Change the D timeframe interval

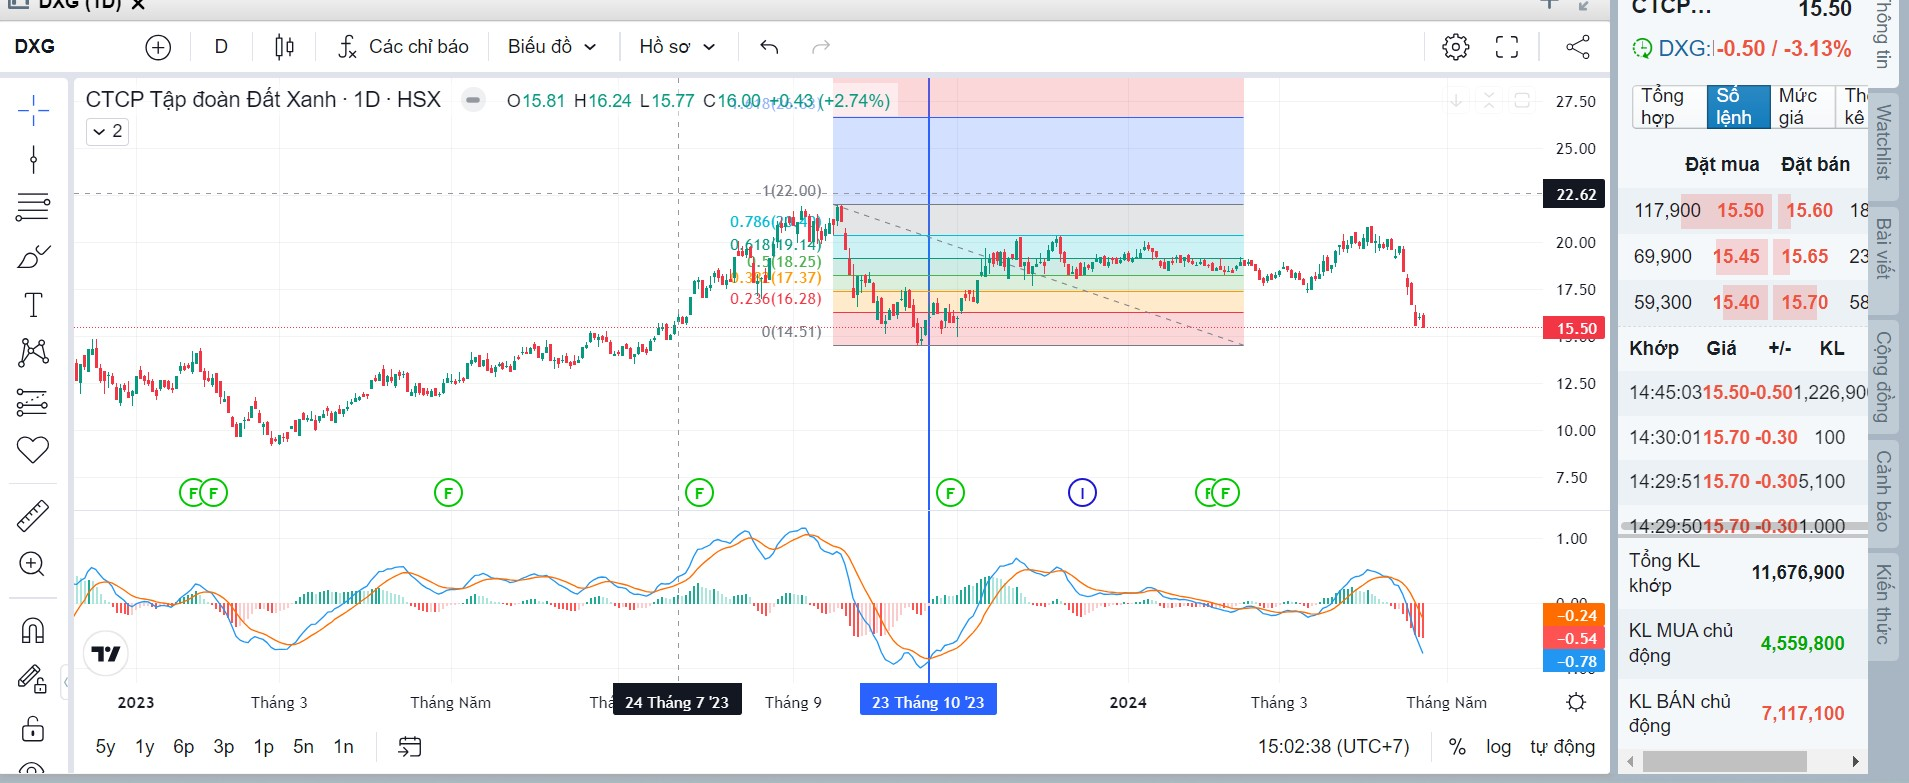(221, 47)
